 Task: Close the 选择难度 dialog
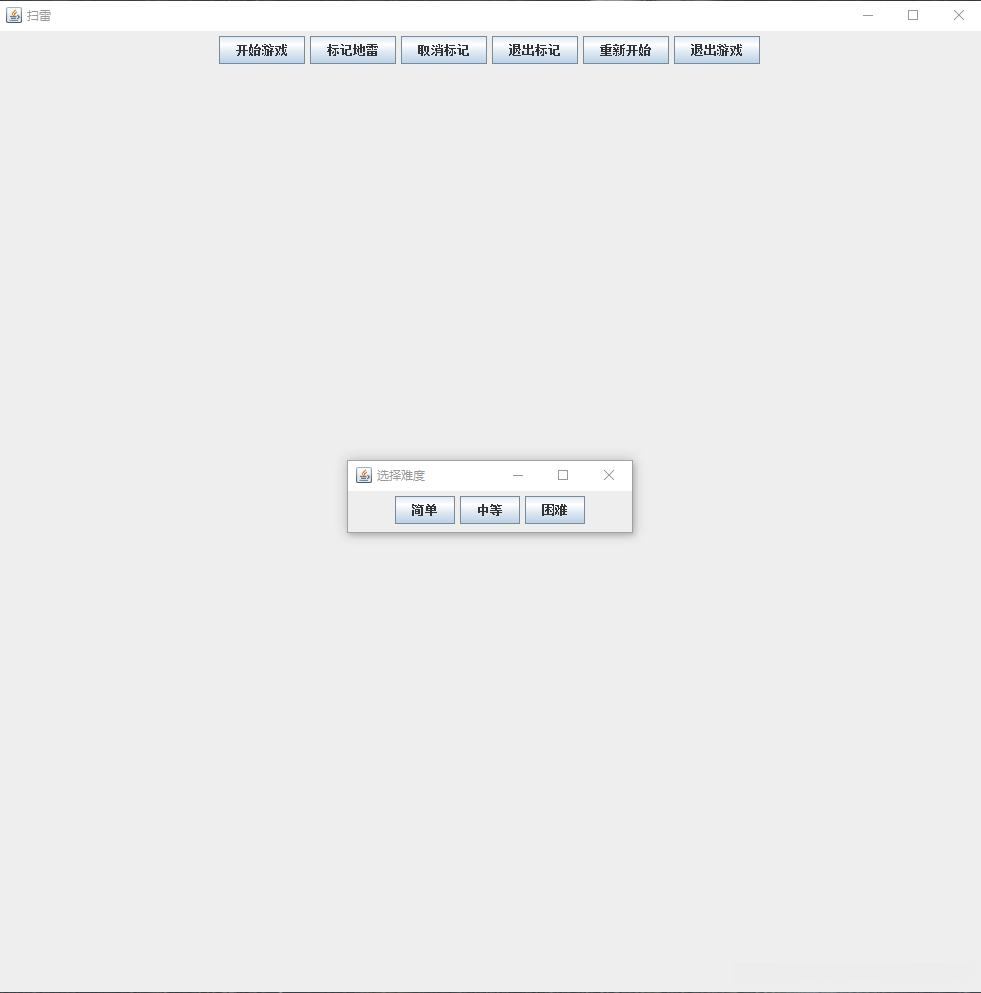(x=609, y=475)
